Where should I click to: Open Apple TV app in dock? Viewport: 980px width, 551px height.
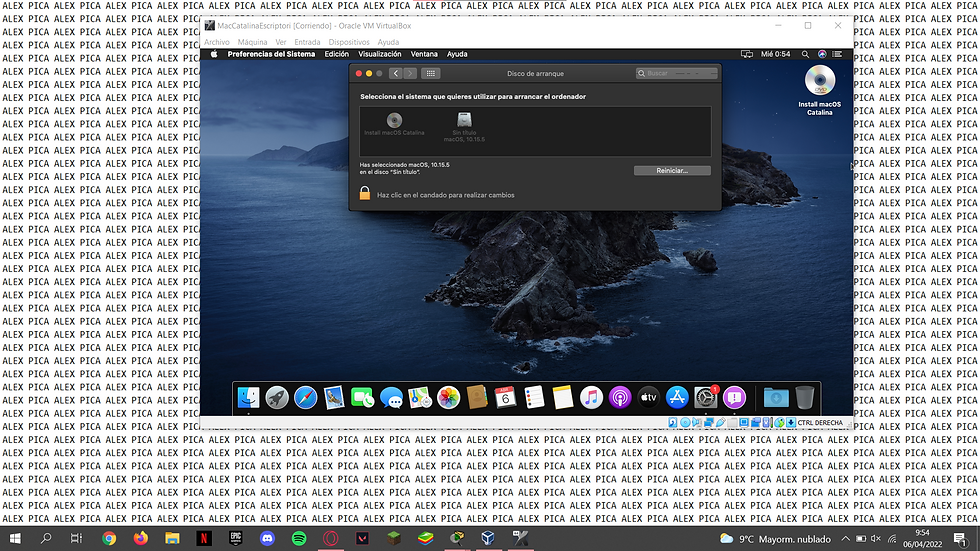pos(648,397)
